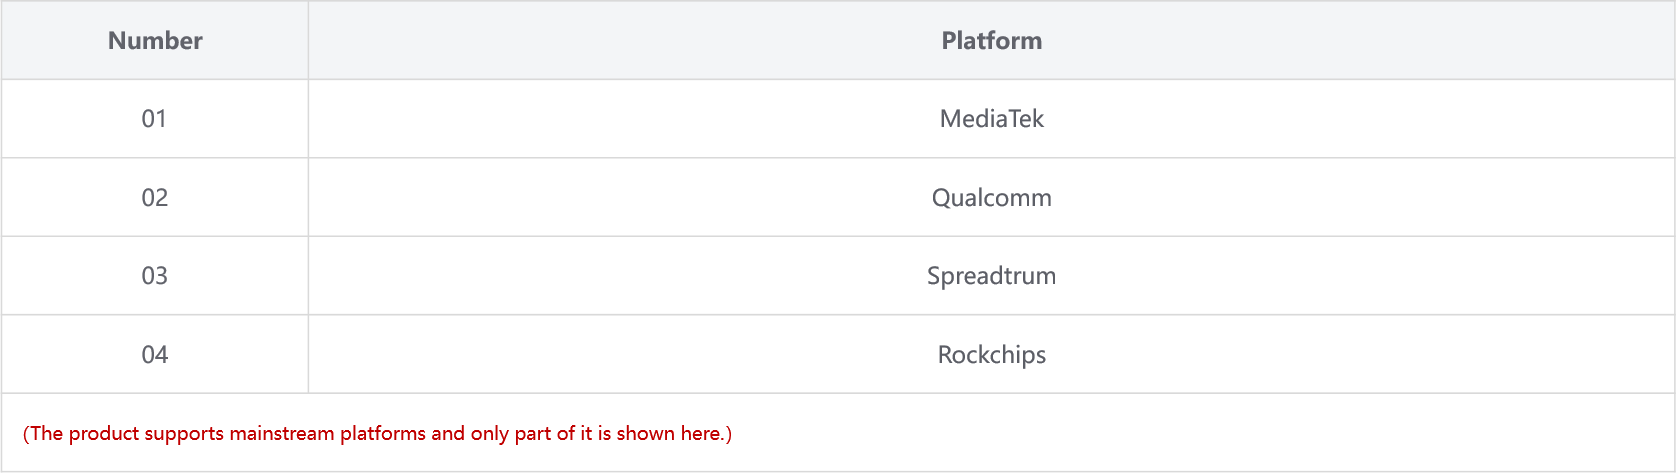
Task: Click the Number column header
Action: click(155, 40)
